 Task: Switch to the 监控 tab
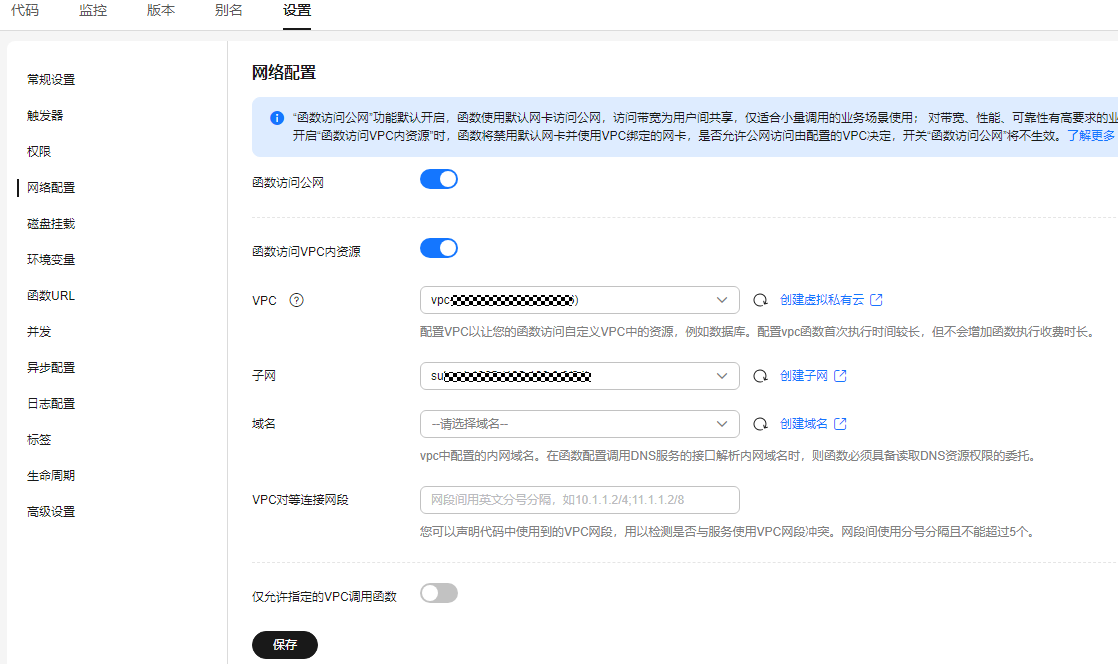coord(93,11)
